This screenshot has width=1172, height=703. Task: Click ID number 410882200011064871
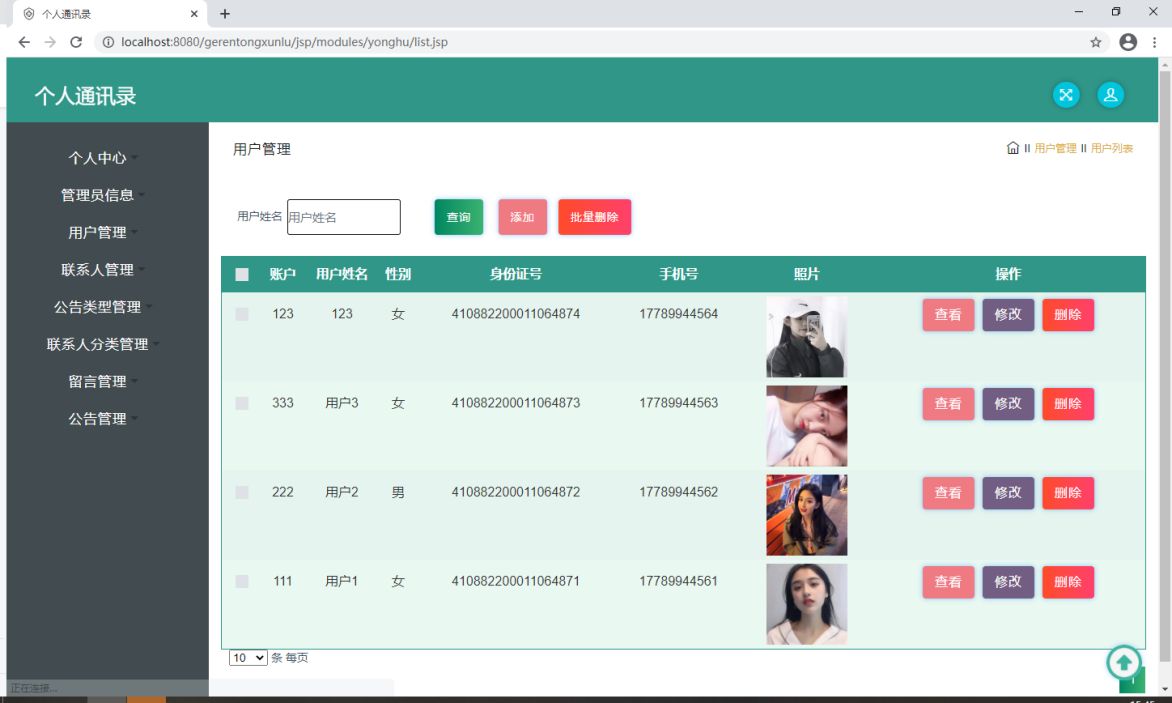pos(516,580)
